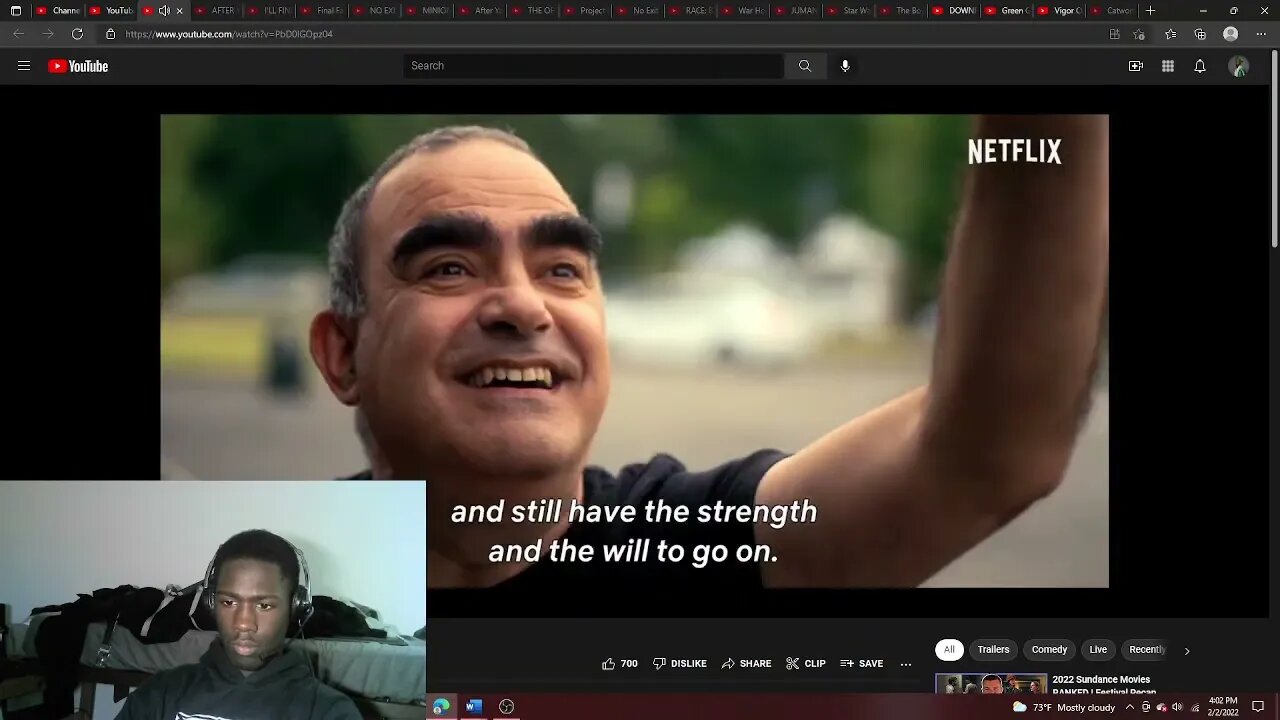View YouTube notifications bell
Viewport: 1280px width, 720px height.
1200,66
